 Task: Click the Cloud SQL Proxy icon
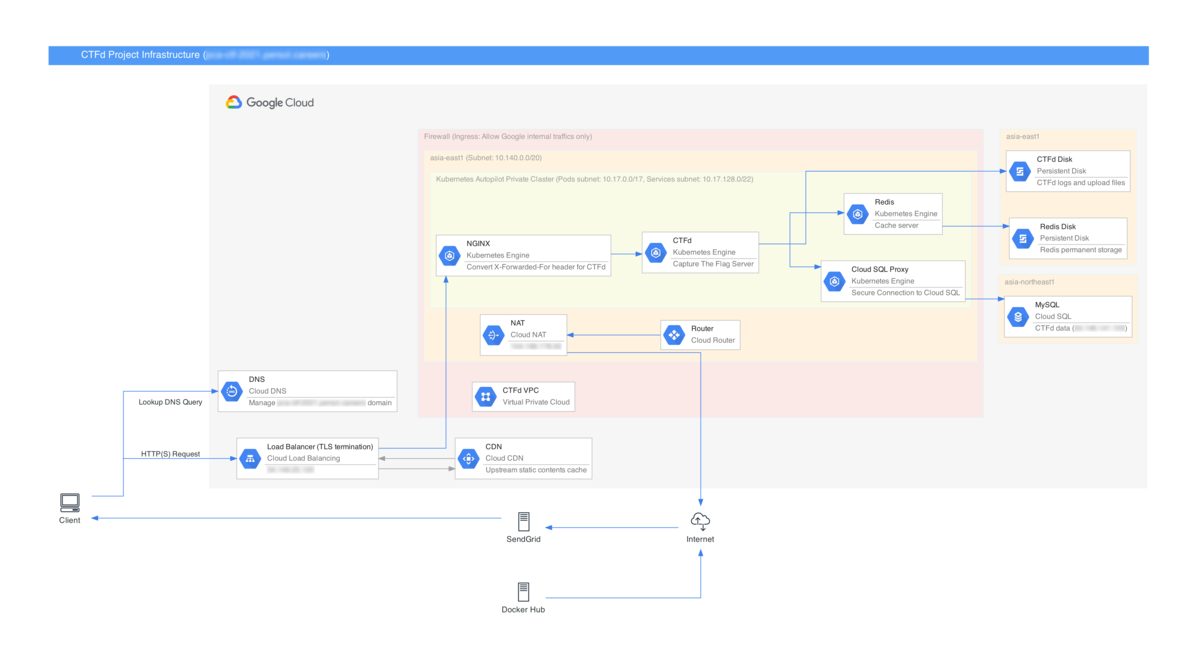[x=835, y=282]
